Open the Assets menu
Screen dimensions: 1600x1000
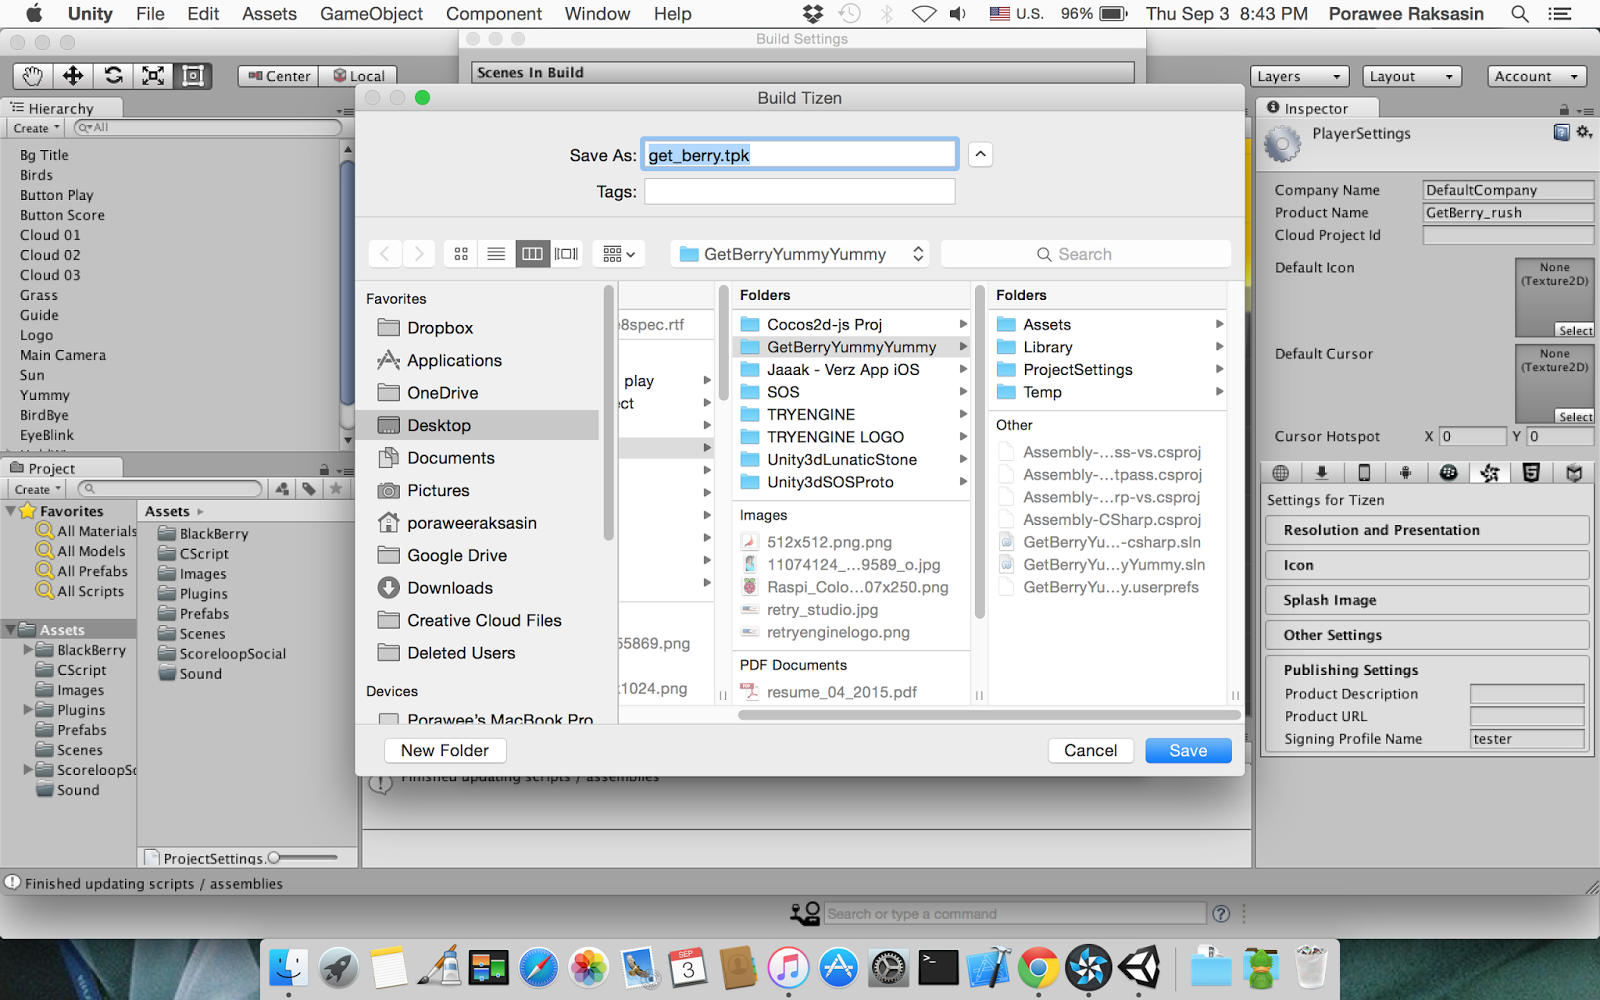tap(269, 14)
